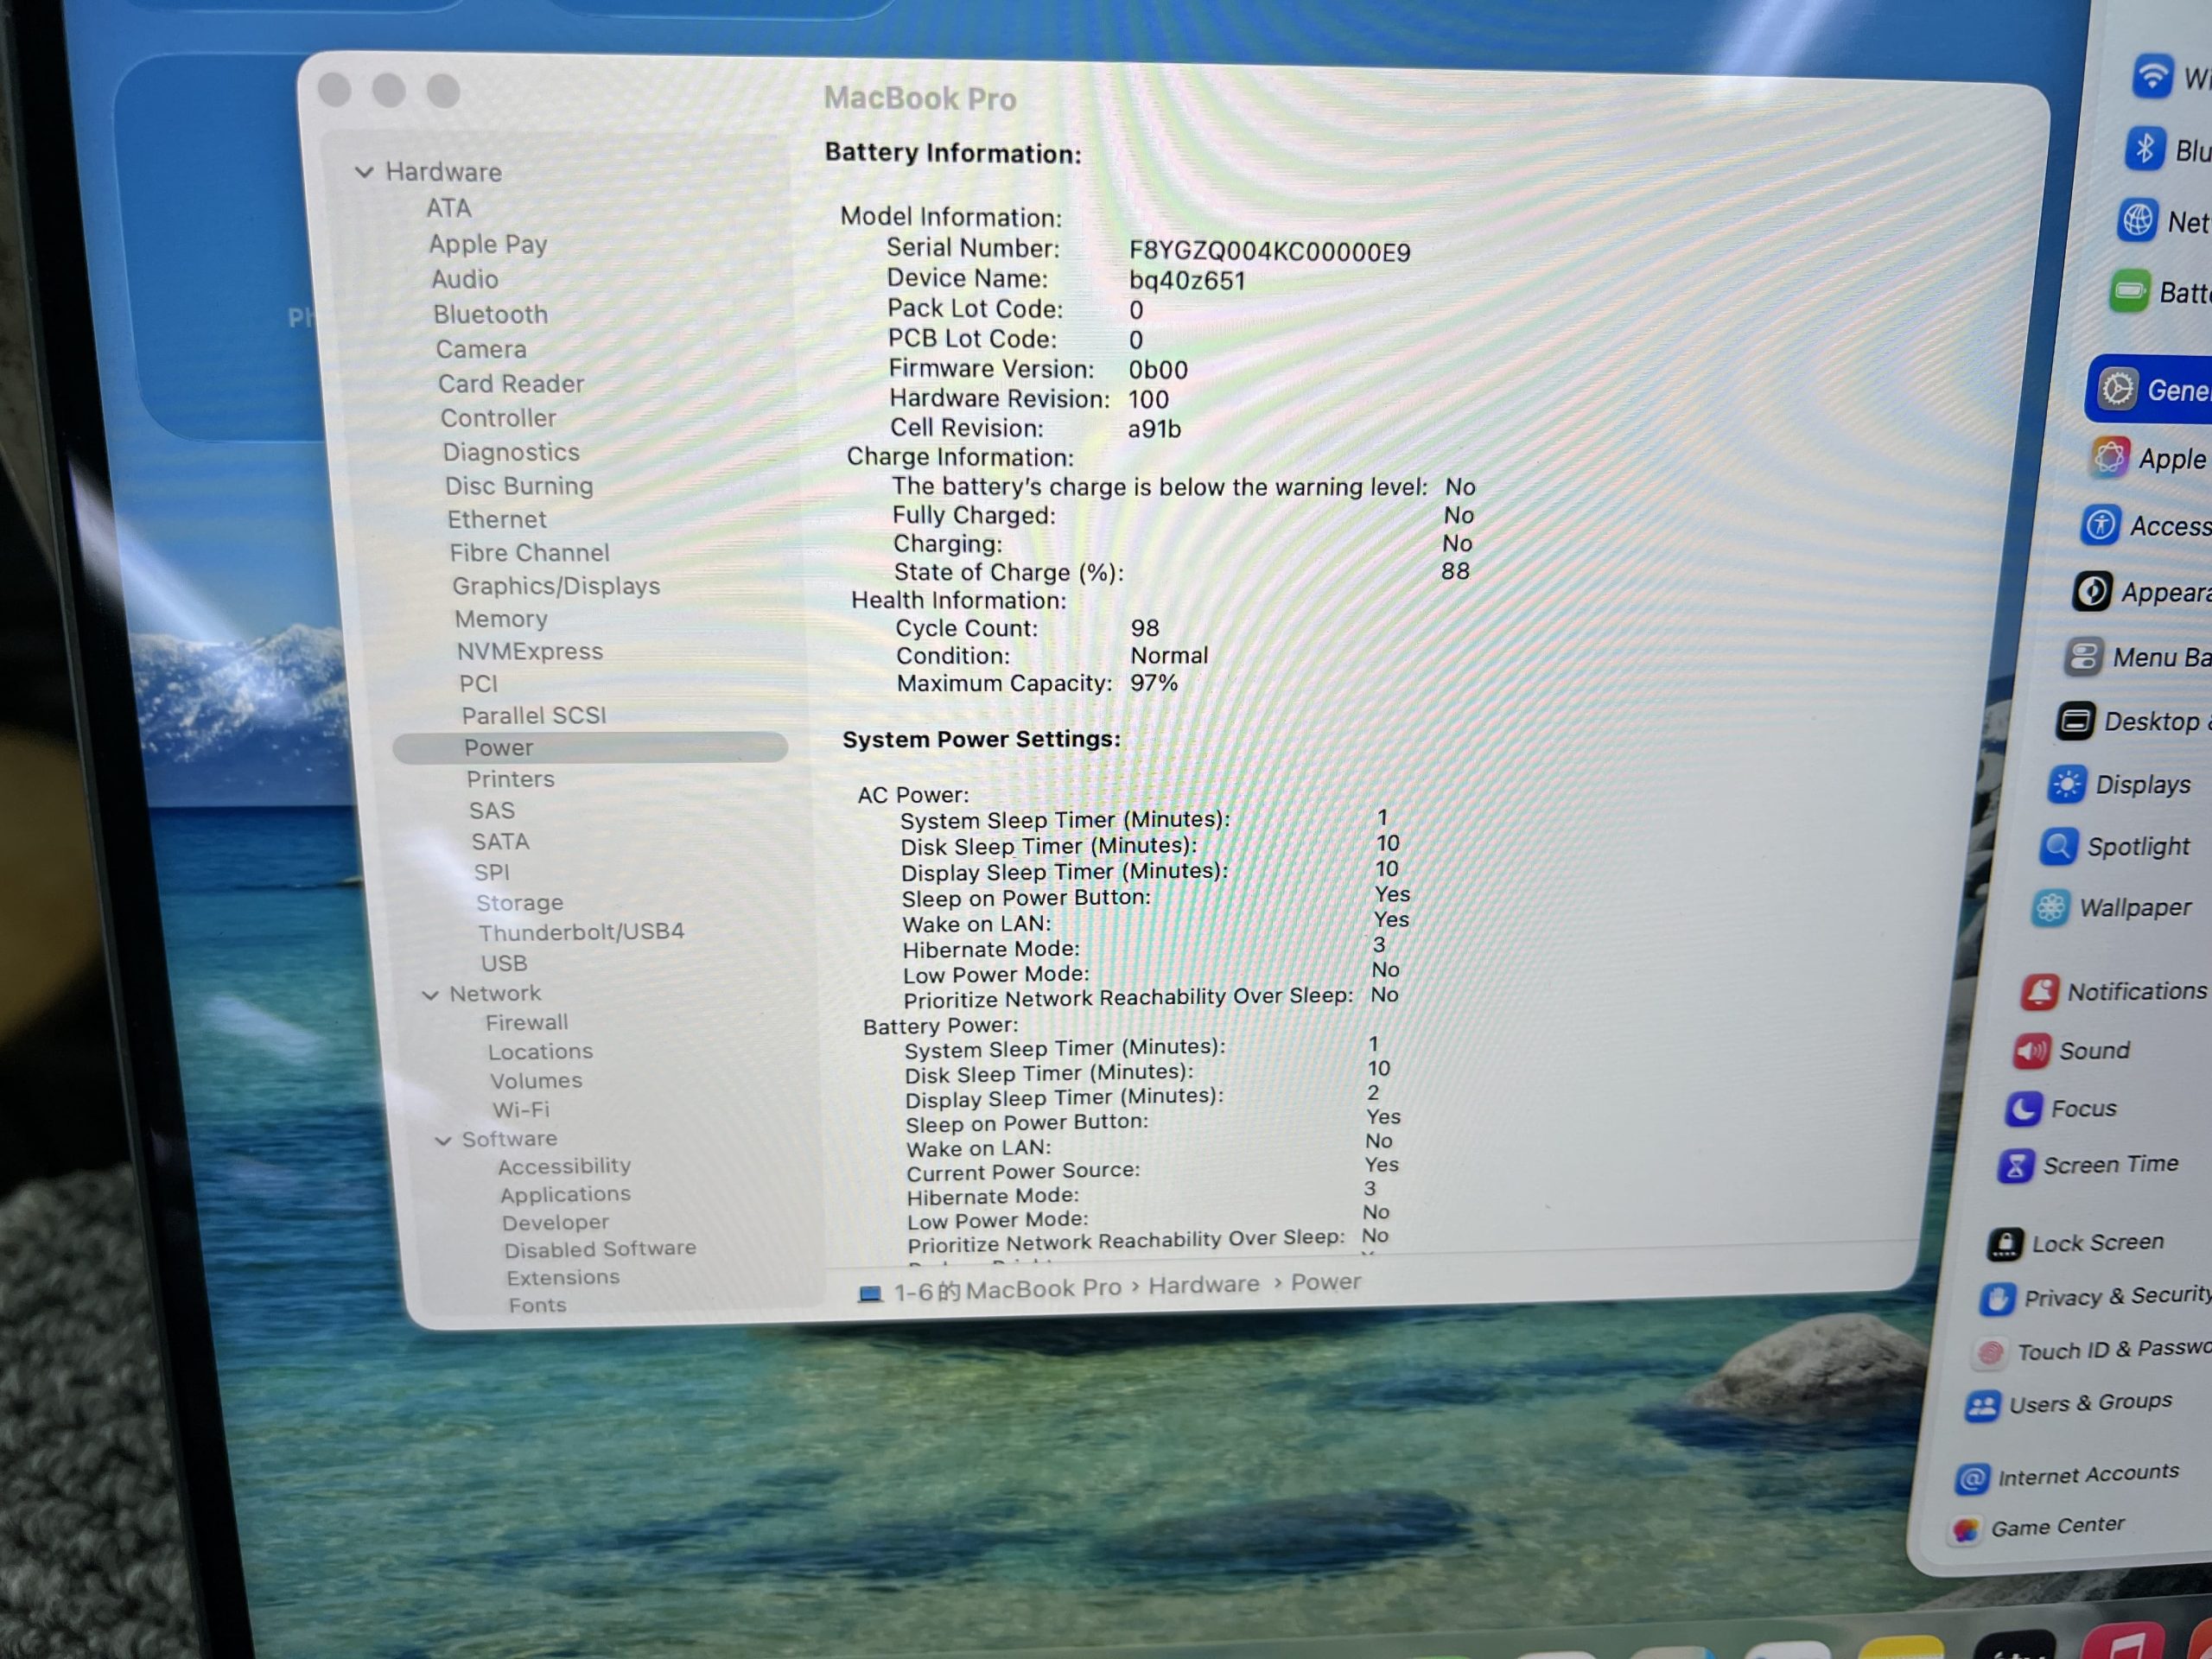The width and height of the screenshot is (2212, 1659).
Task: Open Desktop & Dock icon in System Settings
Action: coord(2075,721)
